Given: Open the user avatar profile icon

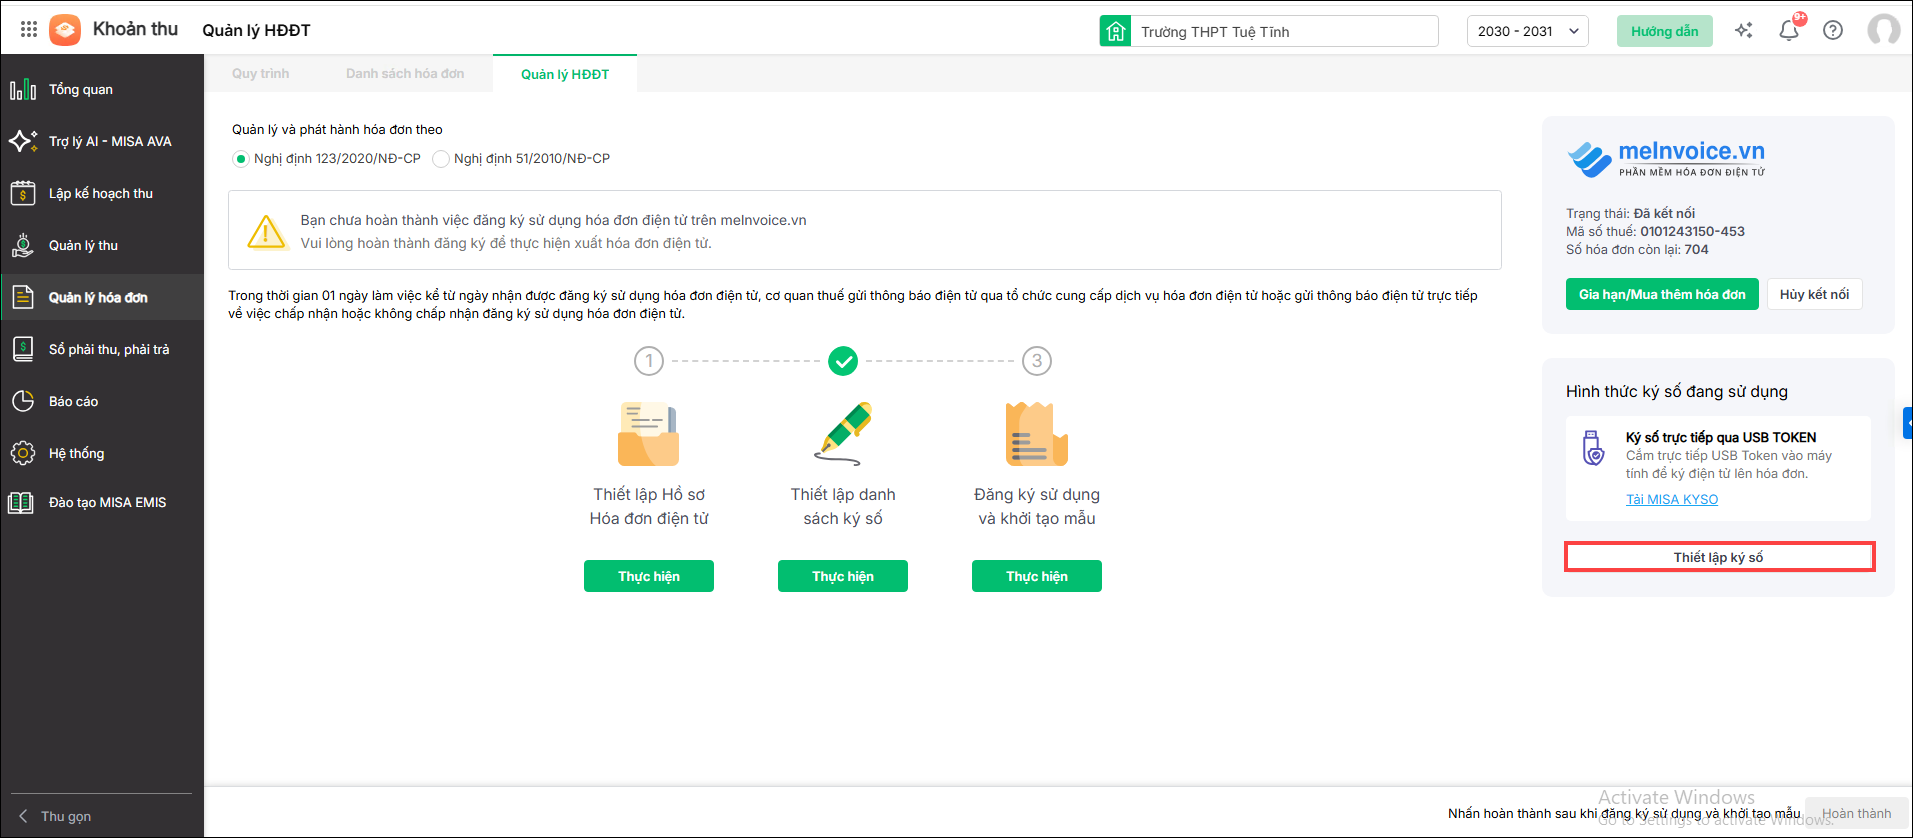Looking at the screenshot, I should tap(1883, 30).
